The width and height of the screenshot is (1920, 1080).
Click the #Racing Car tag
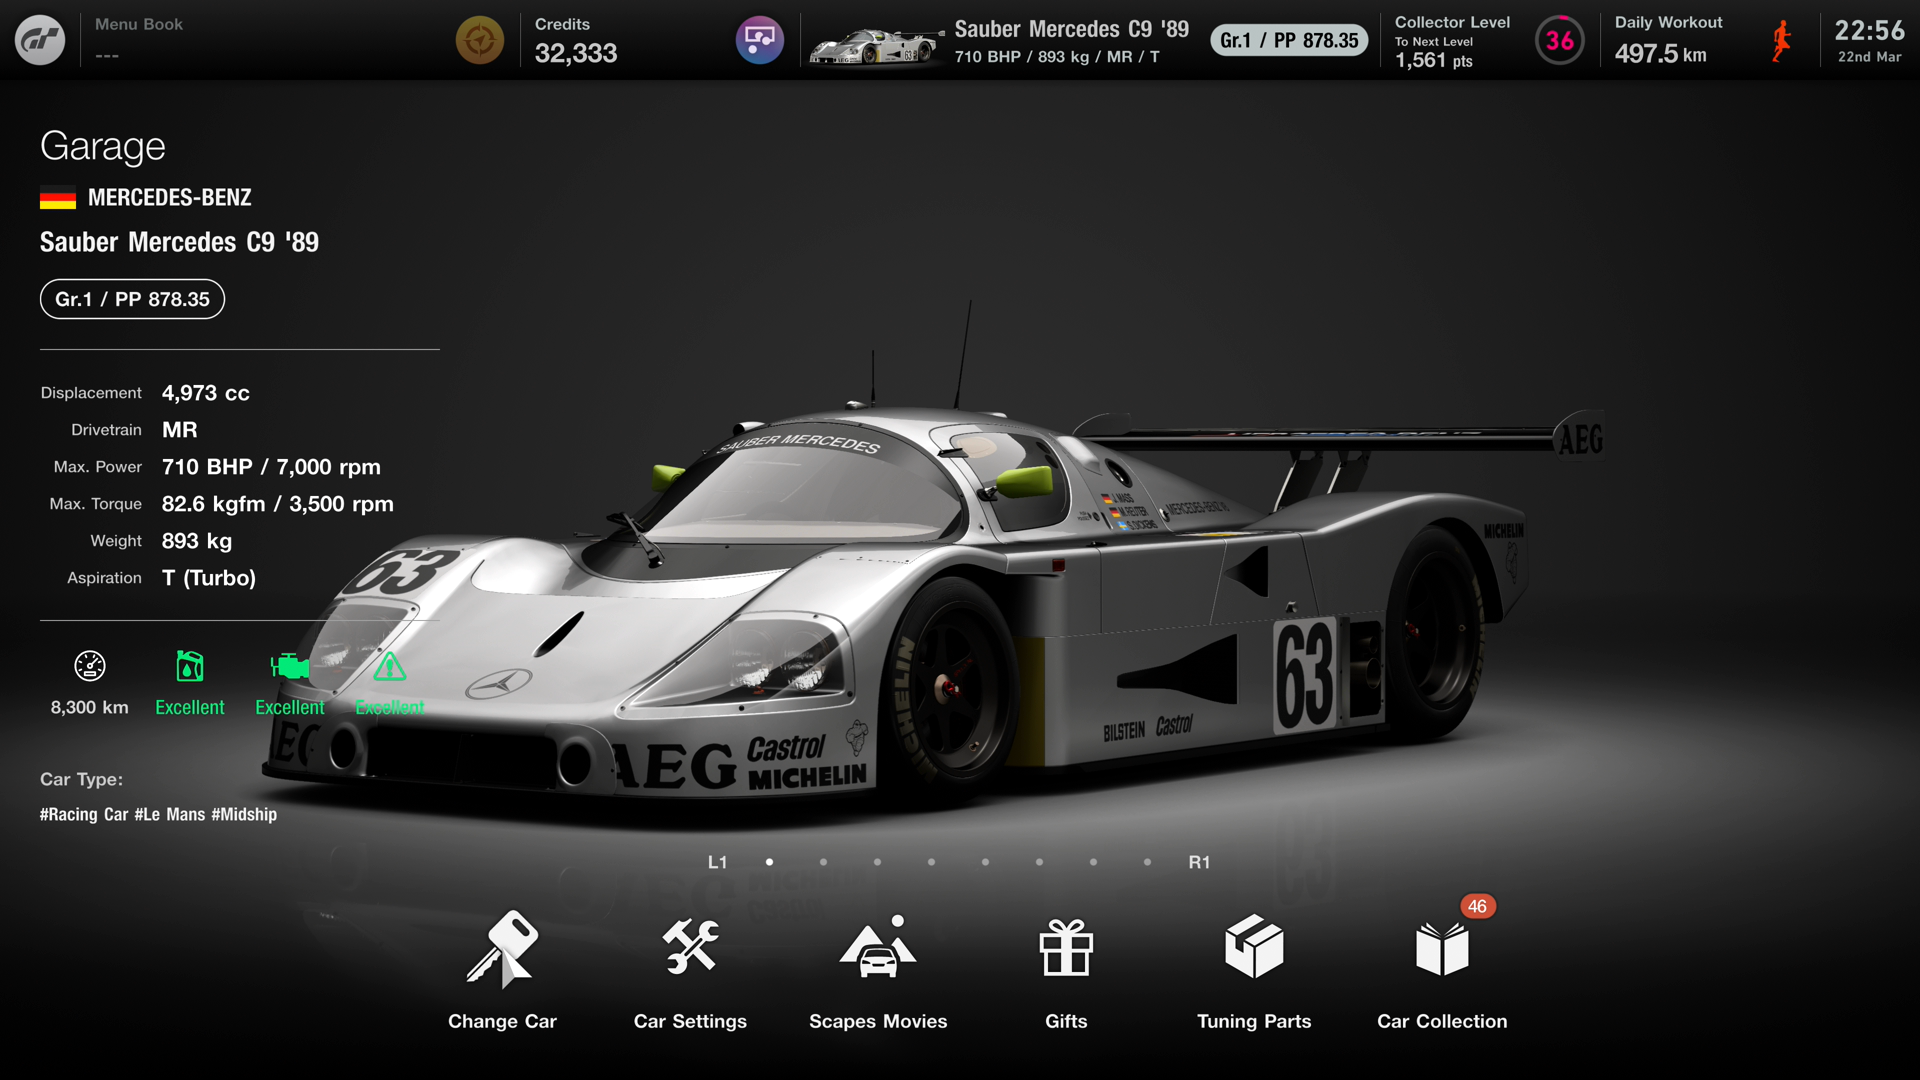84,814
